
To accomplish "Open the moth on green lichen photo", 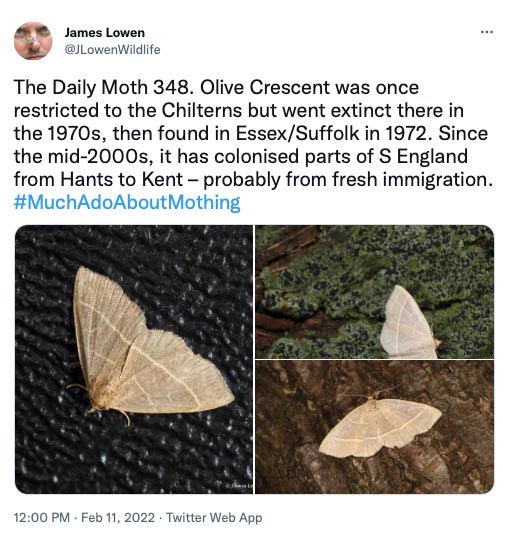I will (x=374, y=292).
